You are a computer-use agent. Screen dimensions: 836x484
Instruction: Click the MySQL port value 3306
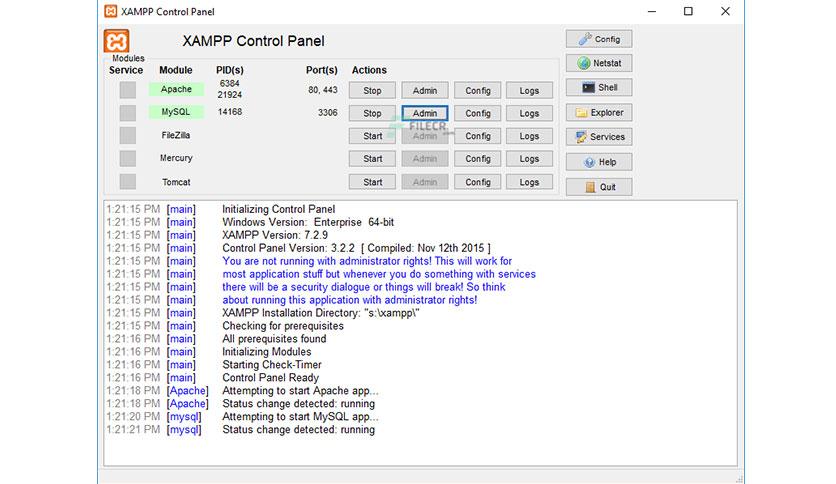coord(327,112)
